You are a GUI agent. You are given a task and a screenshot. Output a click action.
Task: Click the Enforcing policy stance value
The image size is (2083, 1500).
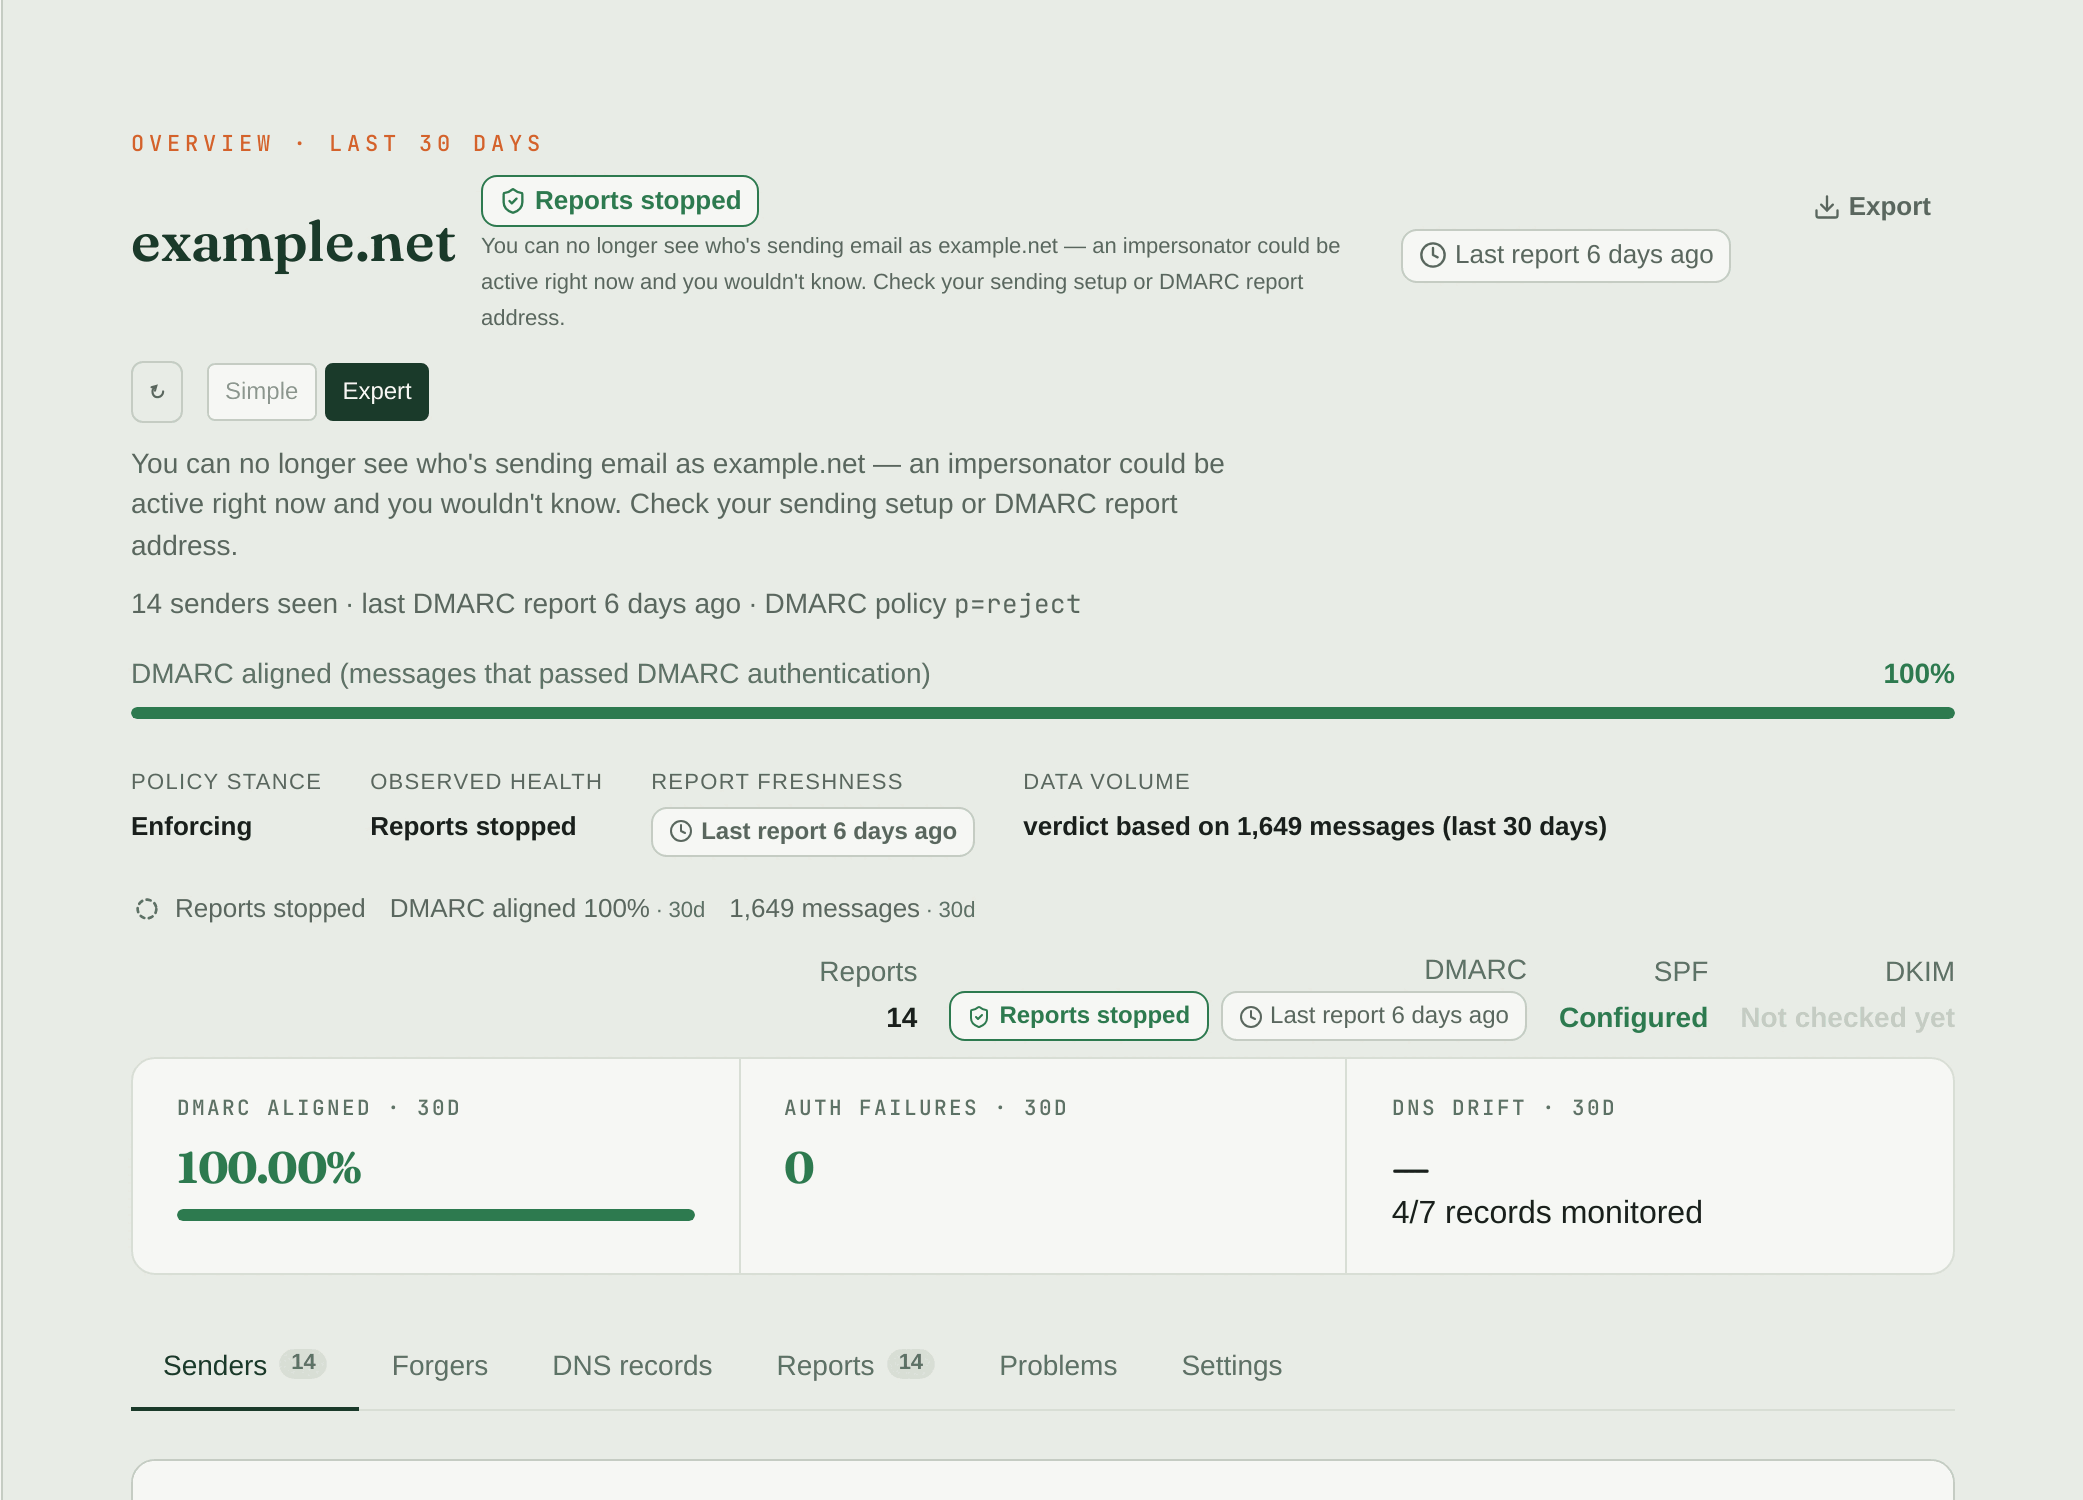(191, 827)
